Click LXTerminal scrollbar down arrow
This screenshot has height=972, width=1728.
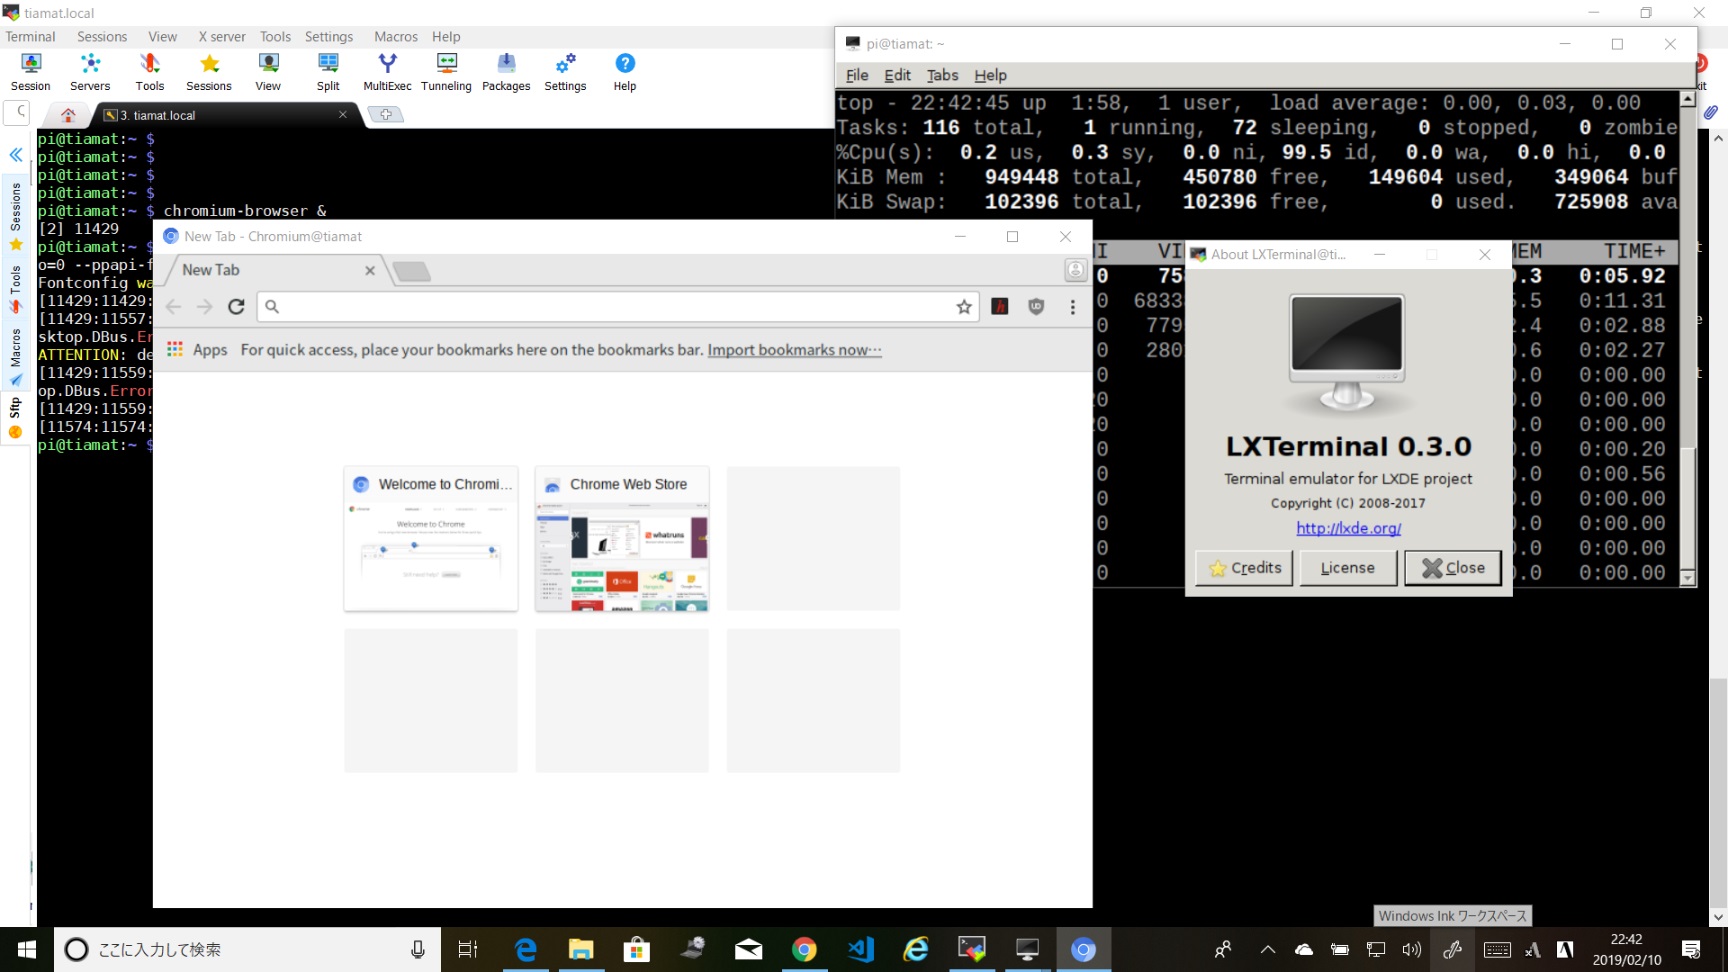pos(1688,577)
